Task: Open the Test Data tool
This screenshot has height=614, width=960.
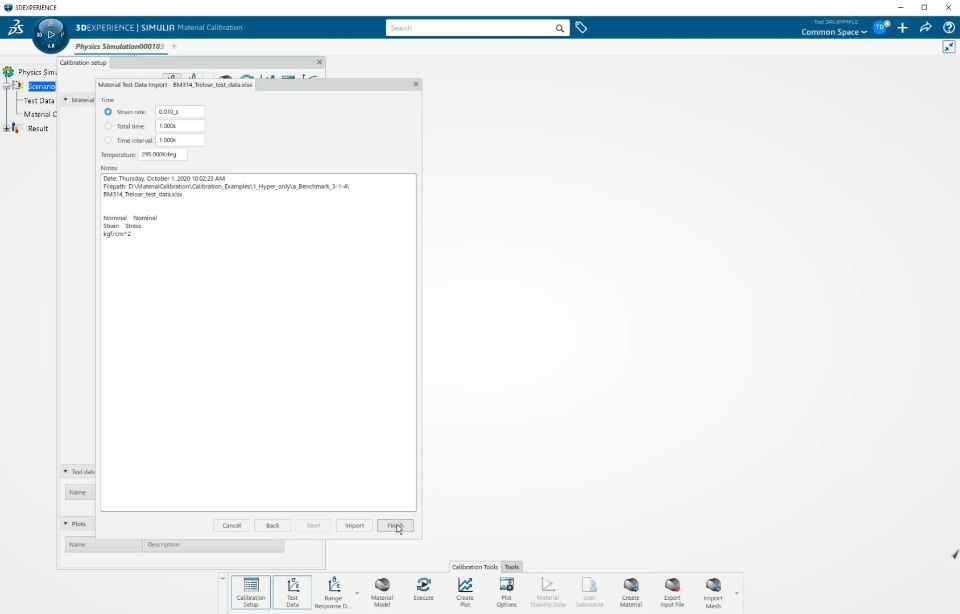Action: click(293, 592)
